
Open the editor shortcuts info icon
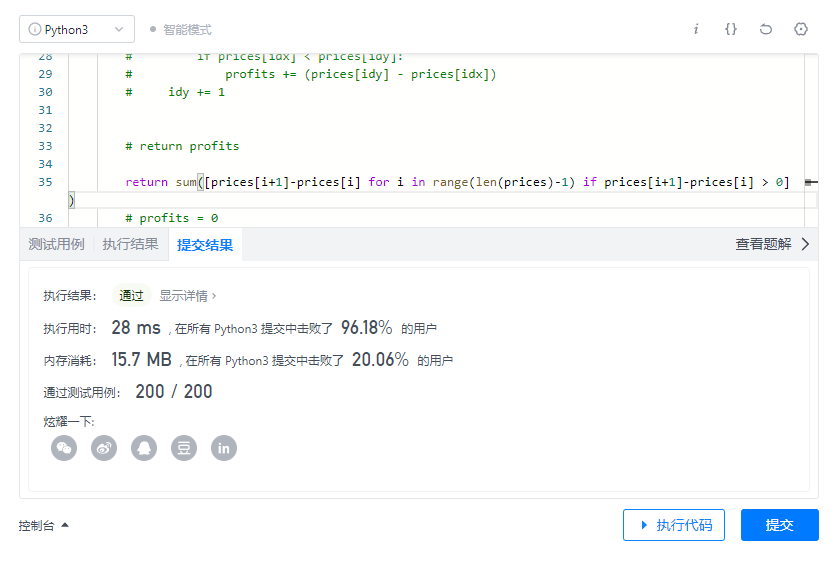696,29
